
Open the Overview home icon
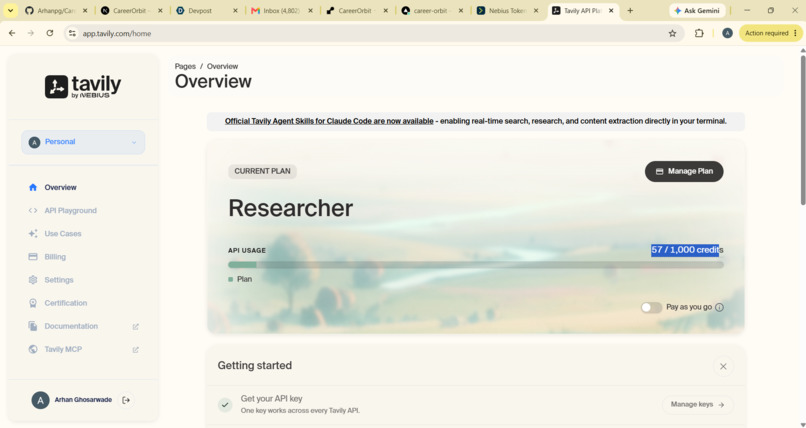[x=33, y=188]
